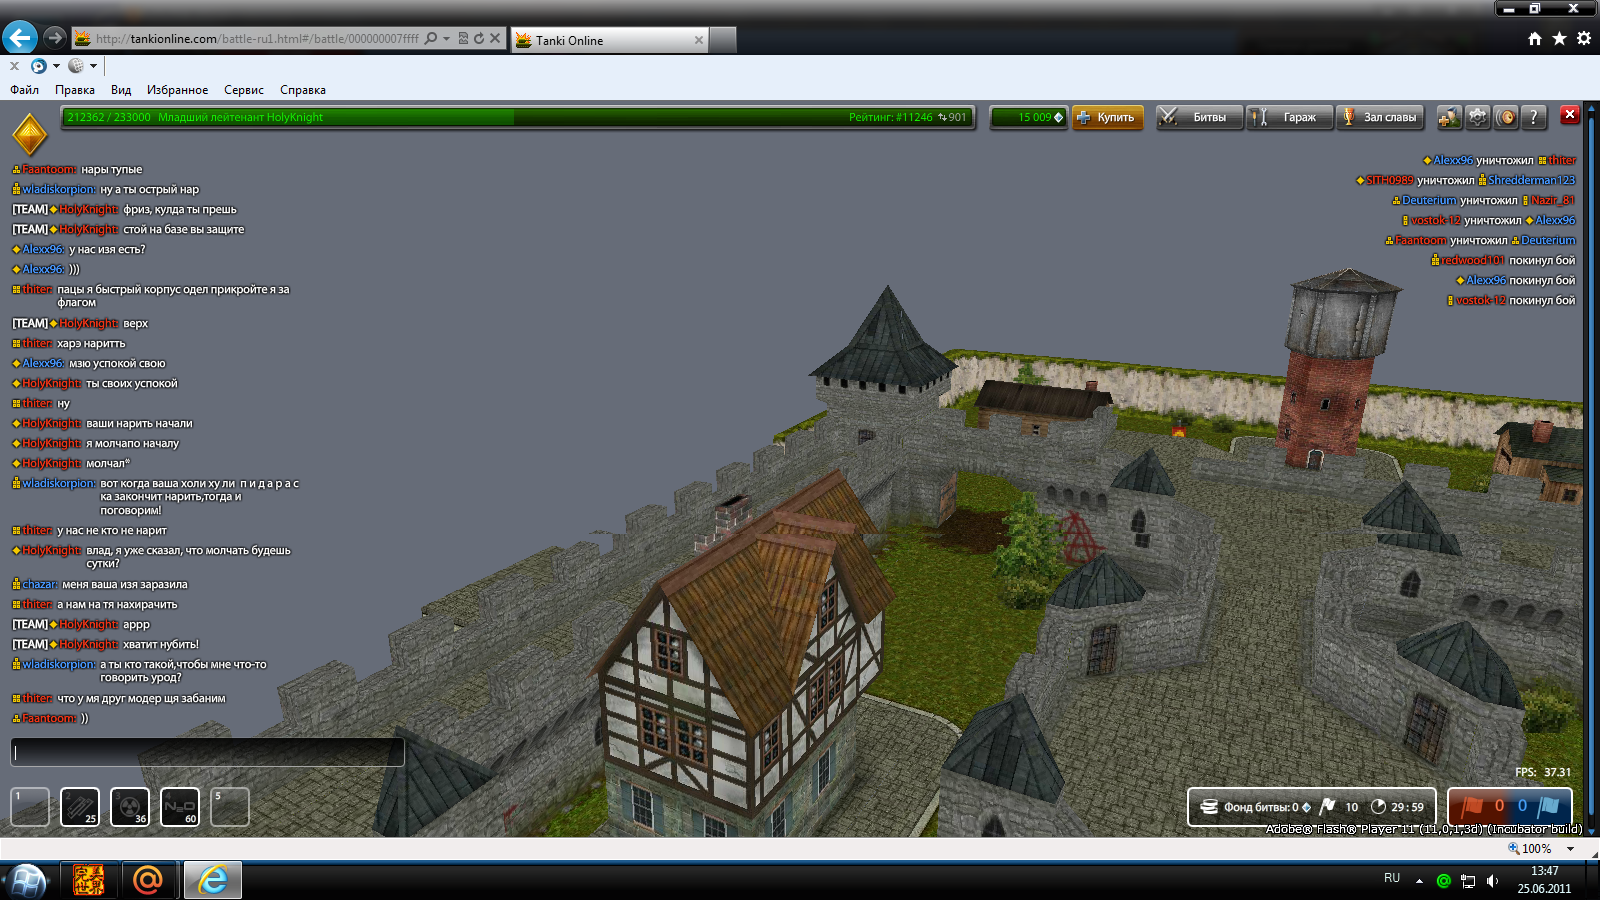The height and width of the screenshot is (900, 1600).
Task: Click RU language indicator
Action: point(1392,878)
